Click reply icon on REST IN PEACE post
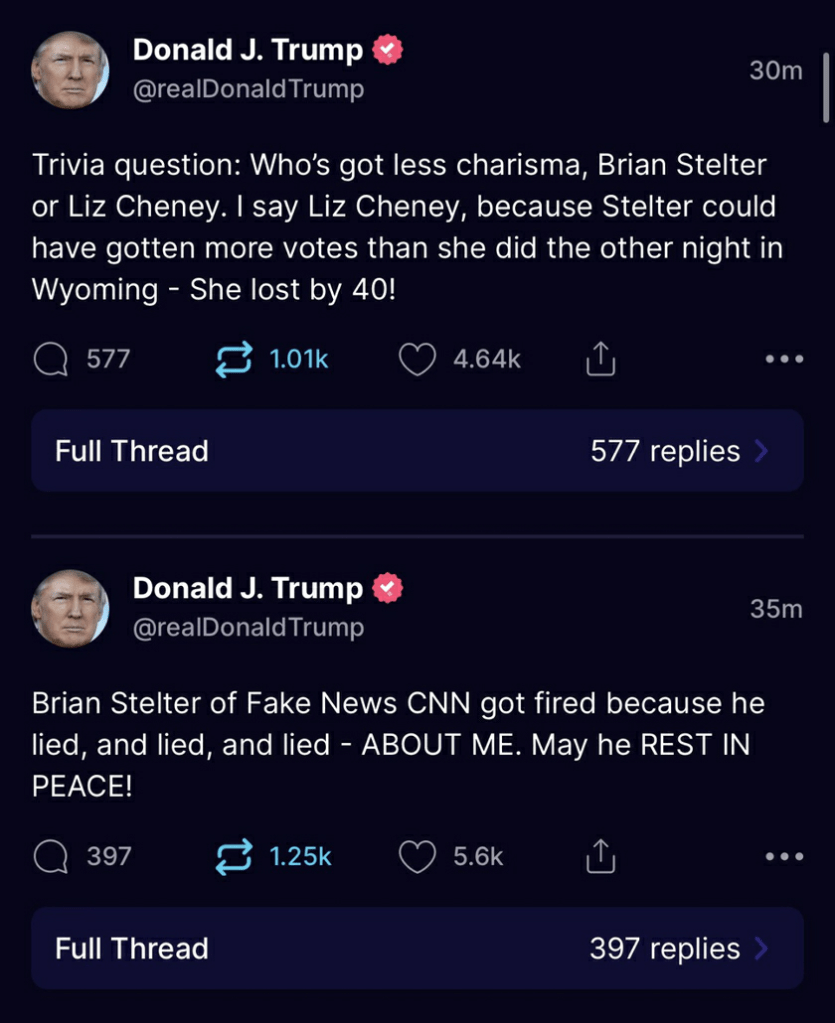This screenshot has width=835, height=1023. 49,857
